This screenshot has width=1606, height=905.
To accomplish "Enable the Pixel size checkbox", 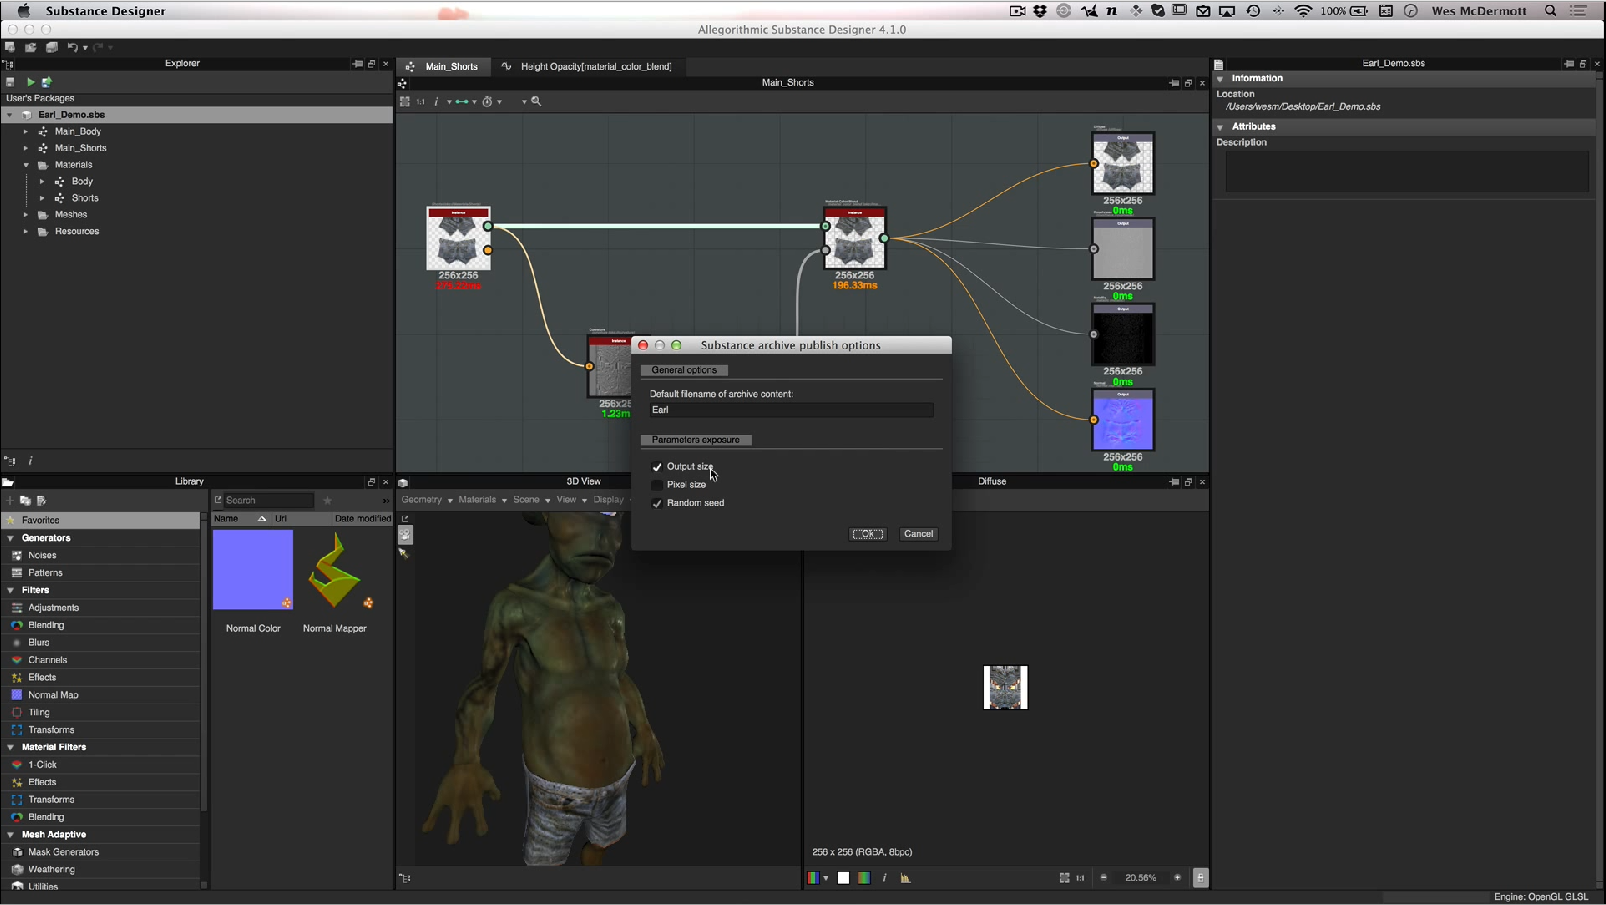I will (x=657, y=485).
